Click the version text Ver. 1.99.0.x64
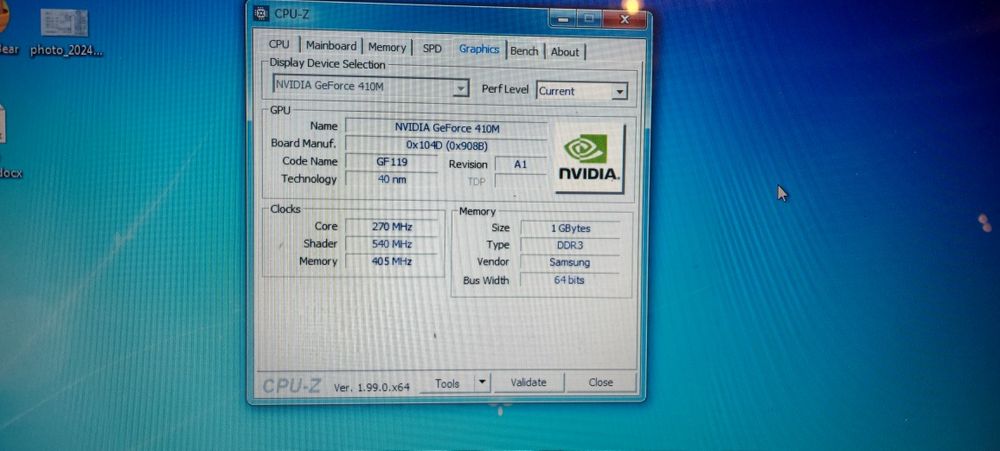 click(372, 387)
